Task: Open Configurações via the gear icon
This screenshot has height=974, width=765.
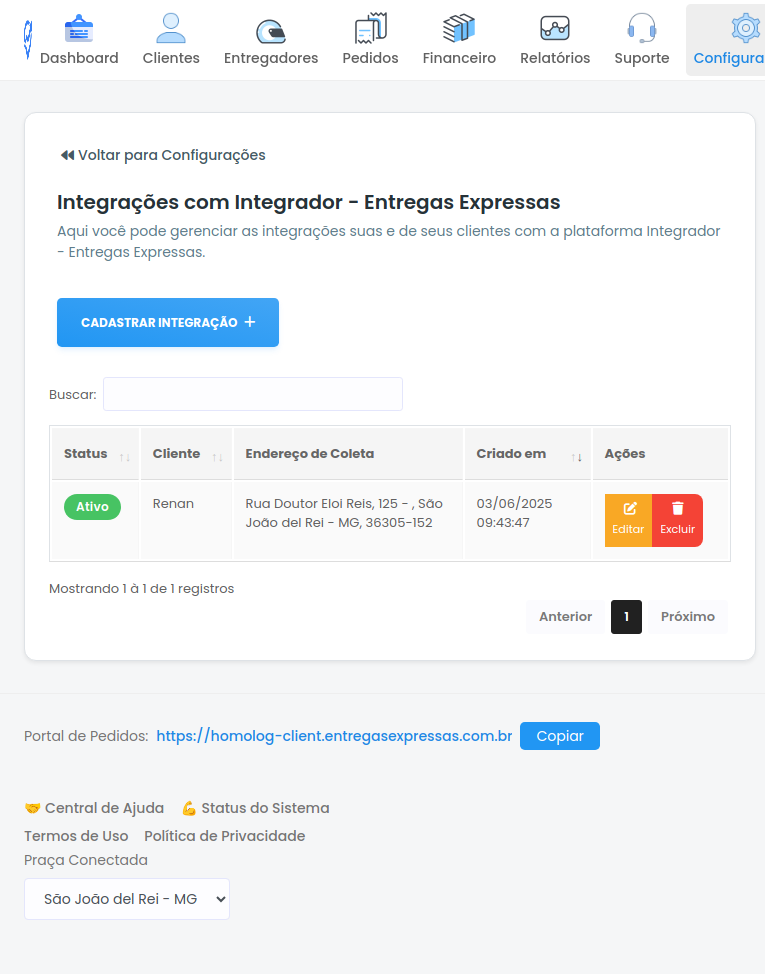Action: click(745, 27)
